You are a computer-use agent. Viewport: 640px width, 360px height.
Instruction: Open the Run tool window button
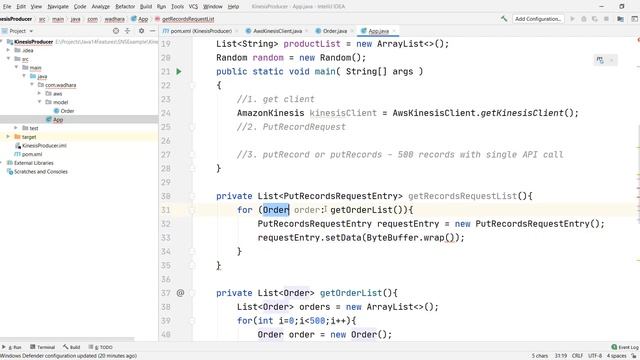(x=11, y=347)
